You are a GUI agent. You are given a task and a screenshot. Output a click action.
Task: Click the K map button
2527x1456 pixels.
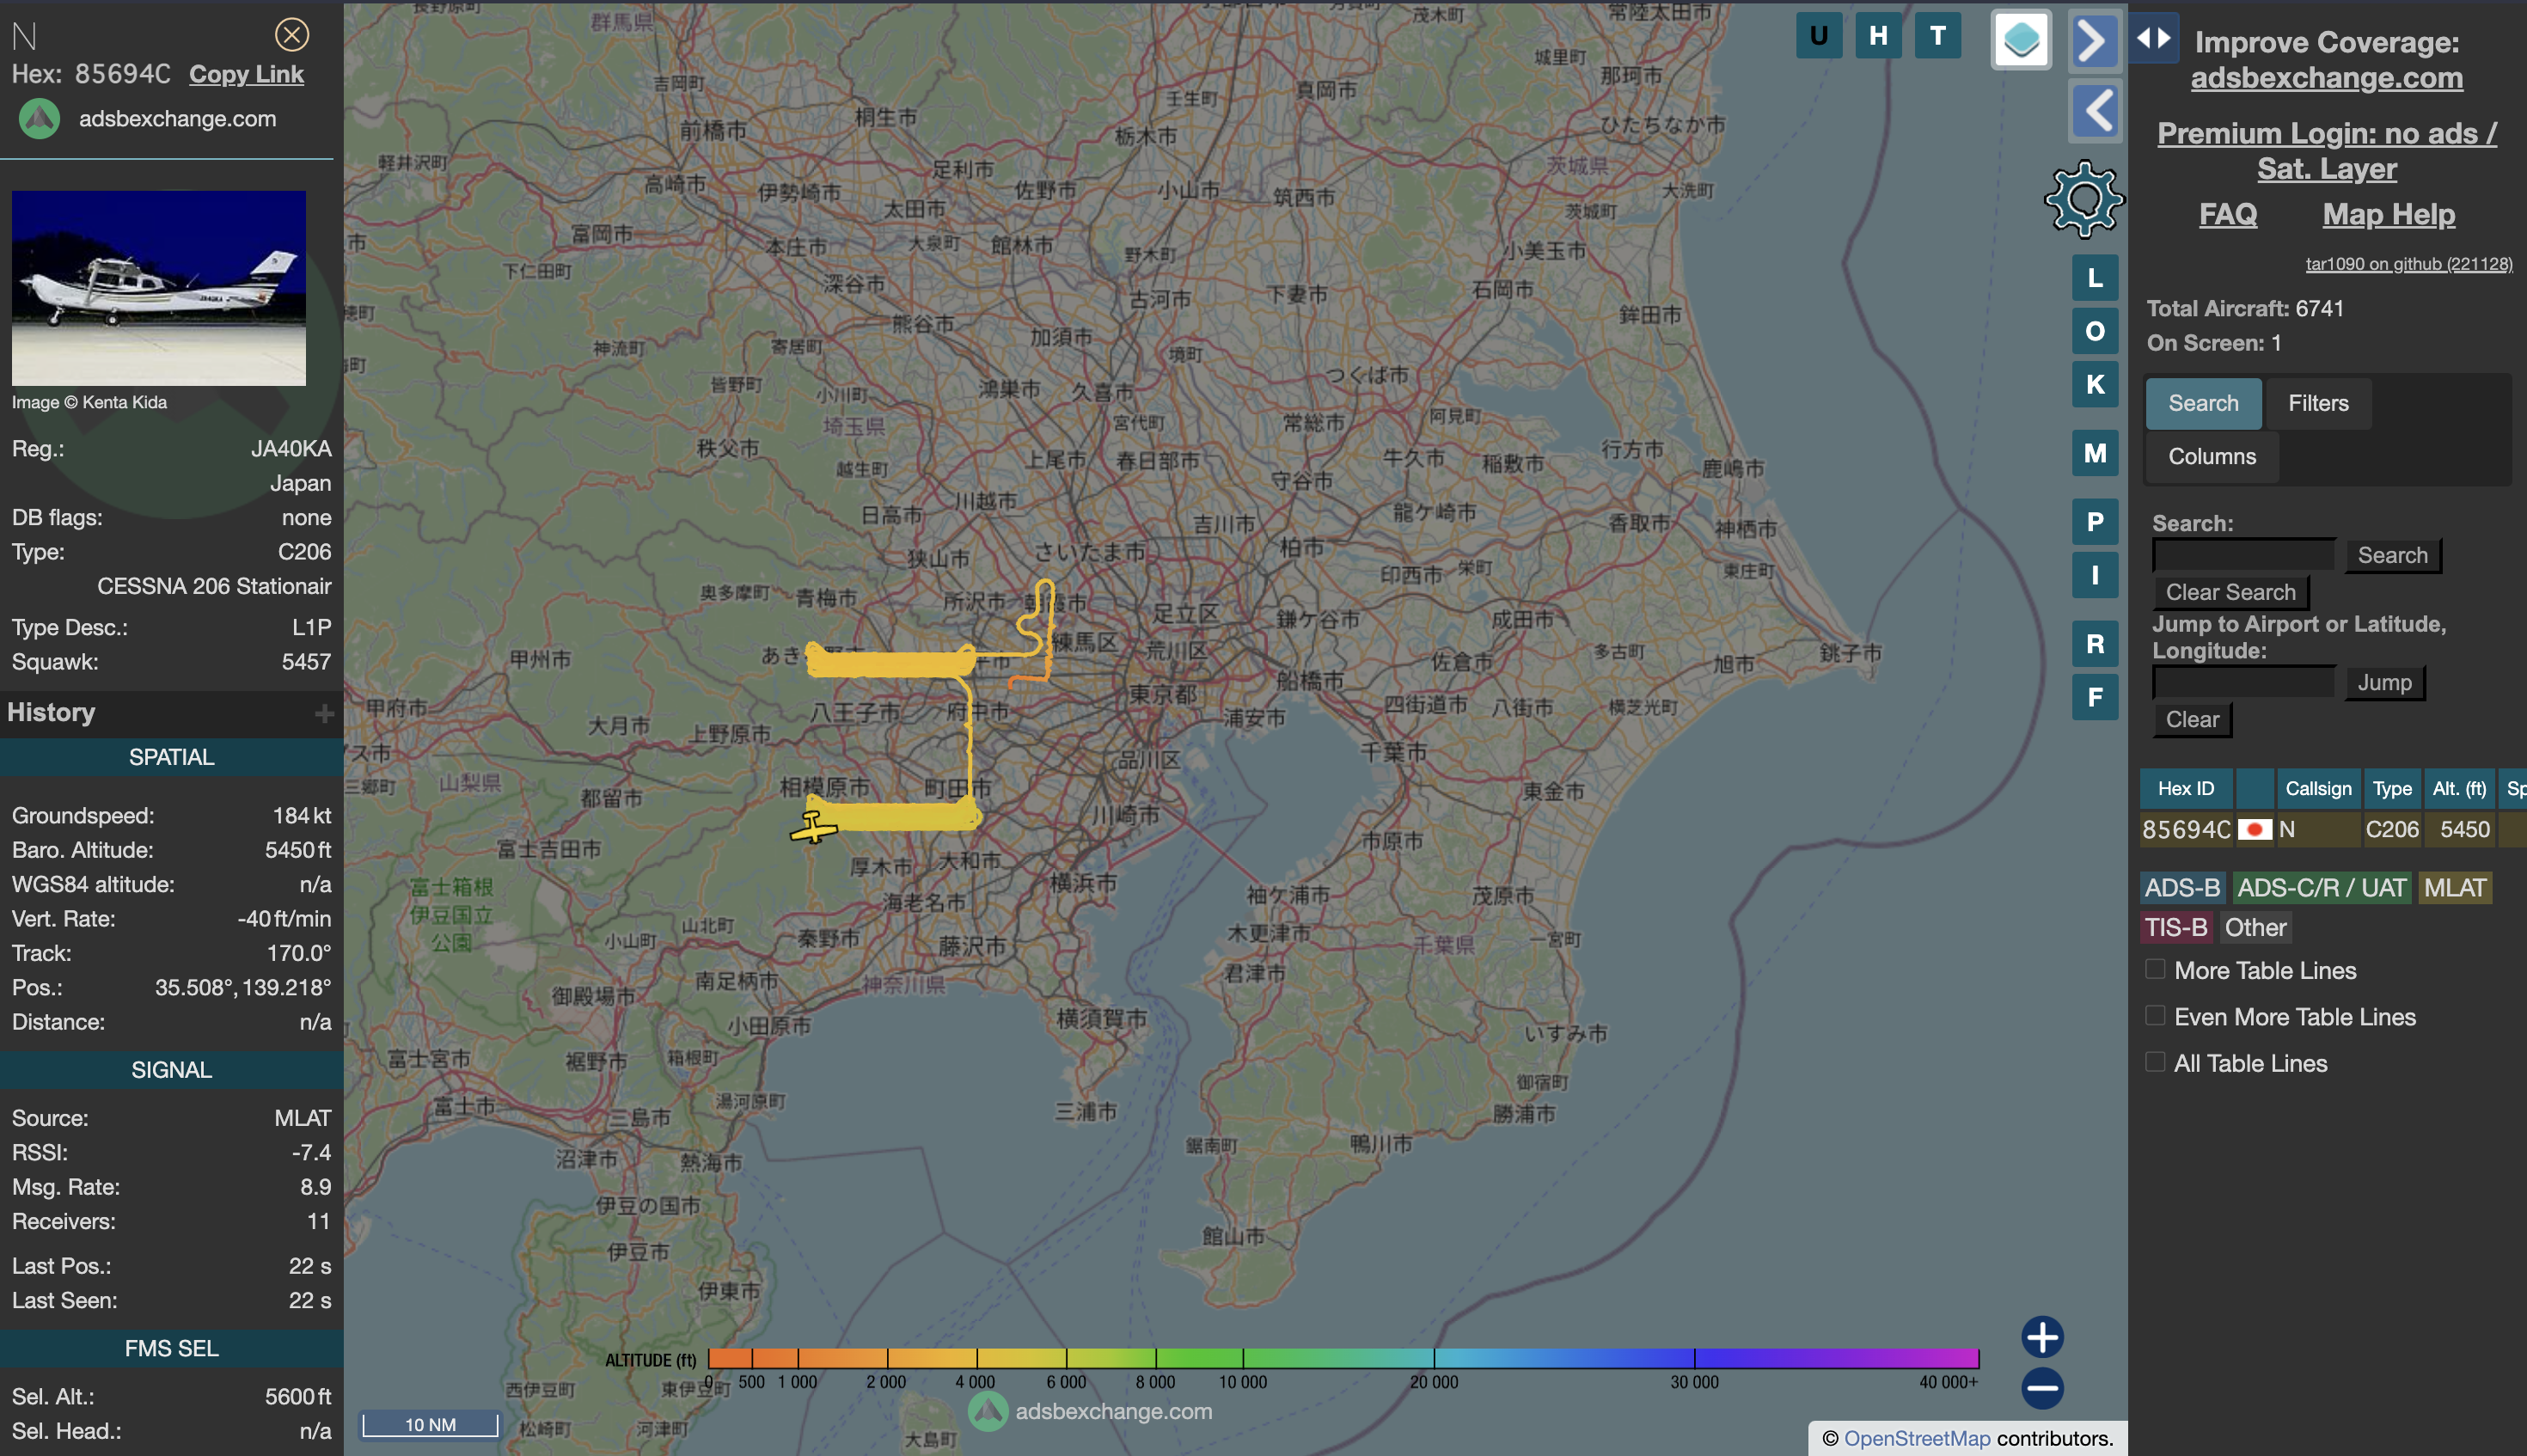(x=2094, y=384)
